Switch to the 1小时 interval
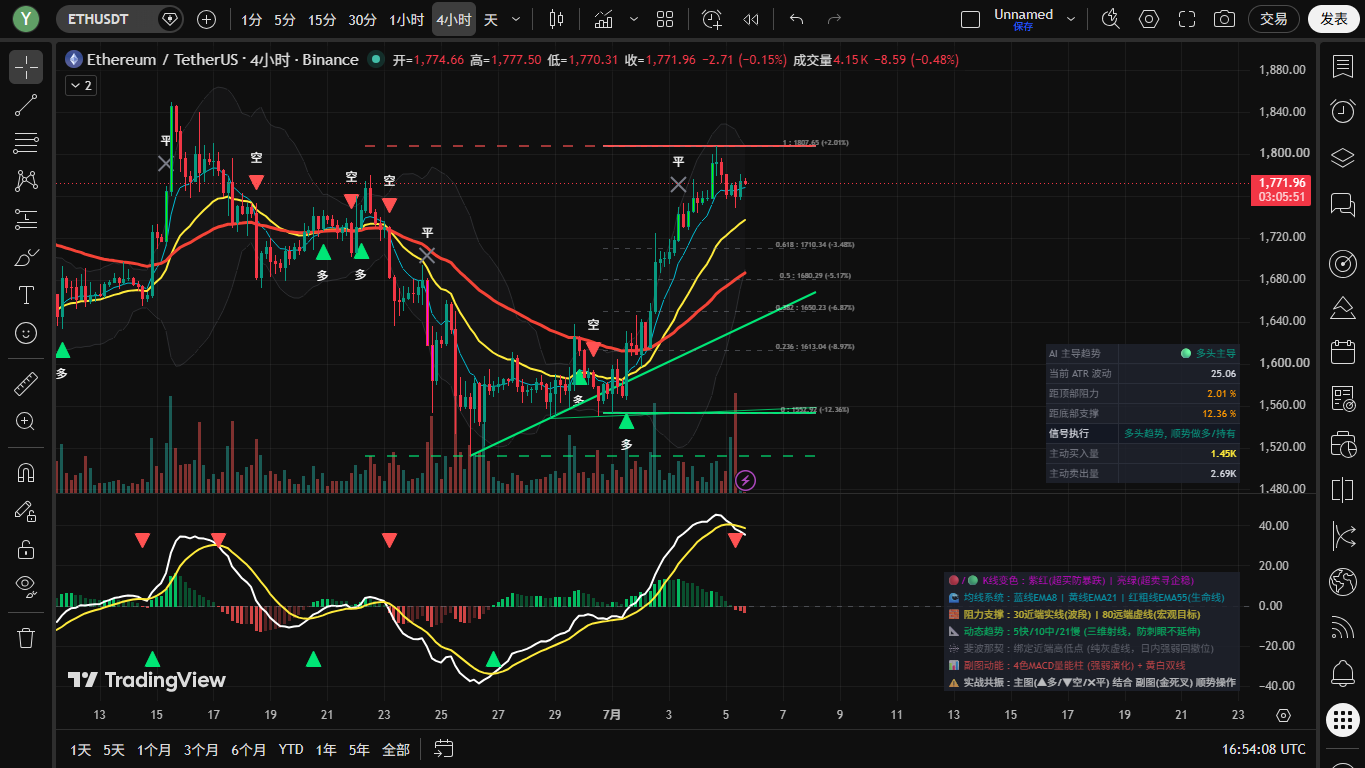Viewport: 1365px width, 768px height. click(406, 19)
